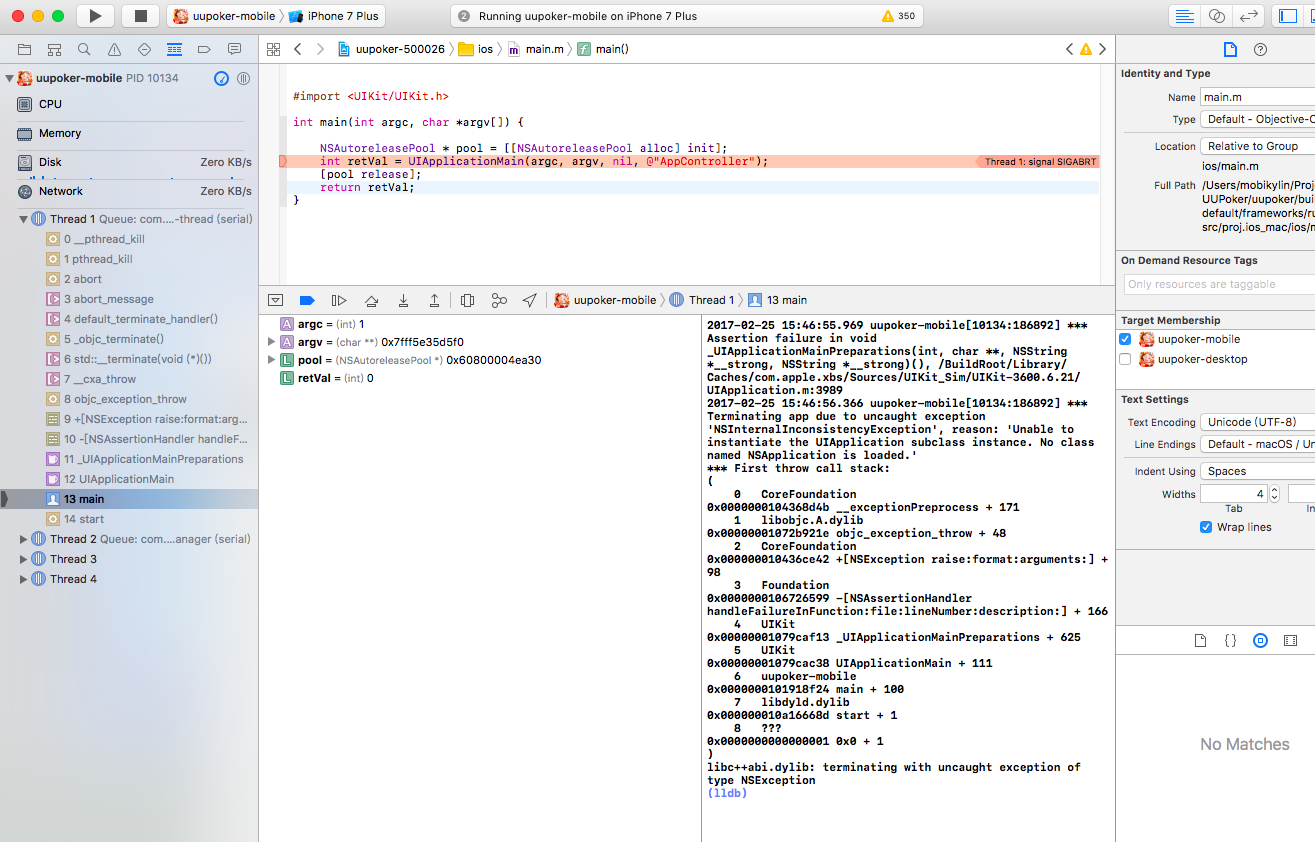
Task: Open the Media library
Action: (1290, 640)
